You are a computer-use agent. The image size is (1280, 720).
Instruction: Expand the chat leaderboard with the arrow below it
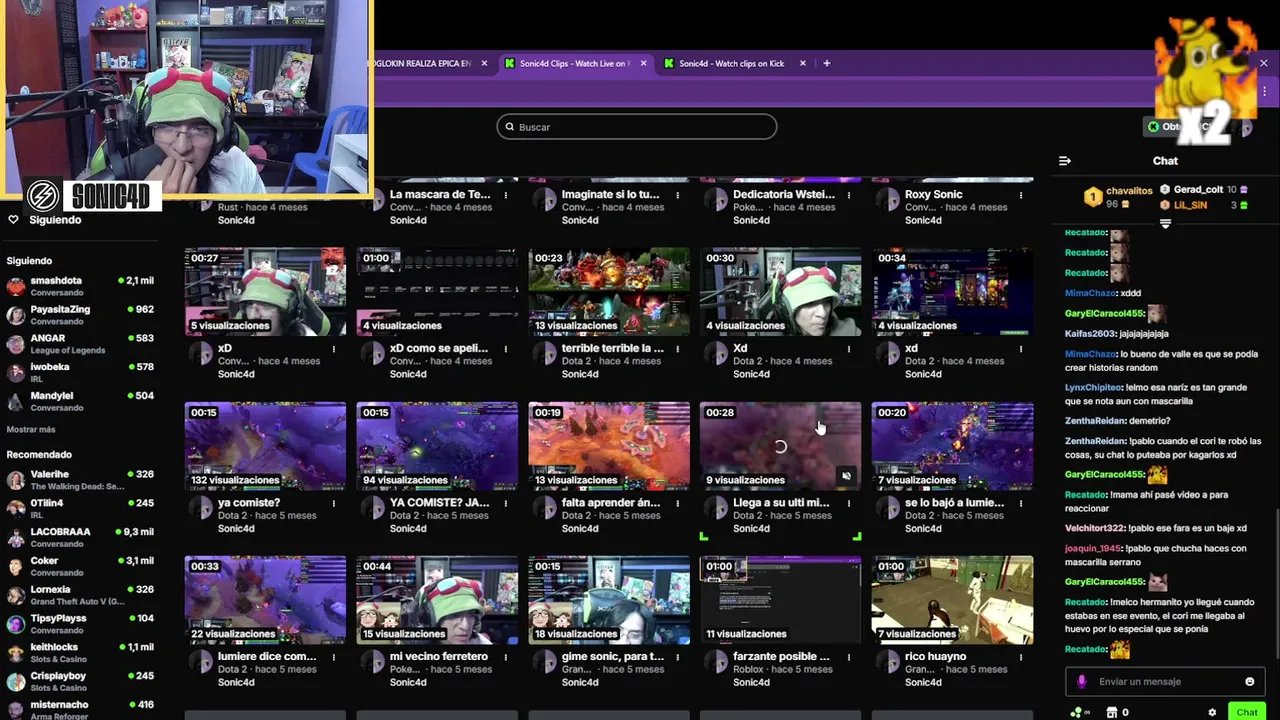(x=1165, y=224)
